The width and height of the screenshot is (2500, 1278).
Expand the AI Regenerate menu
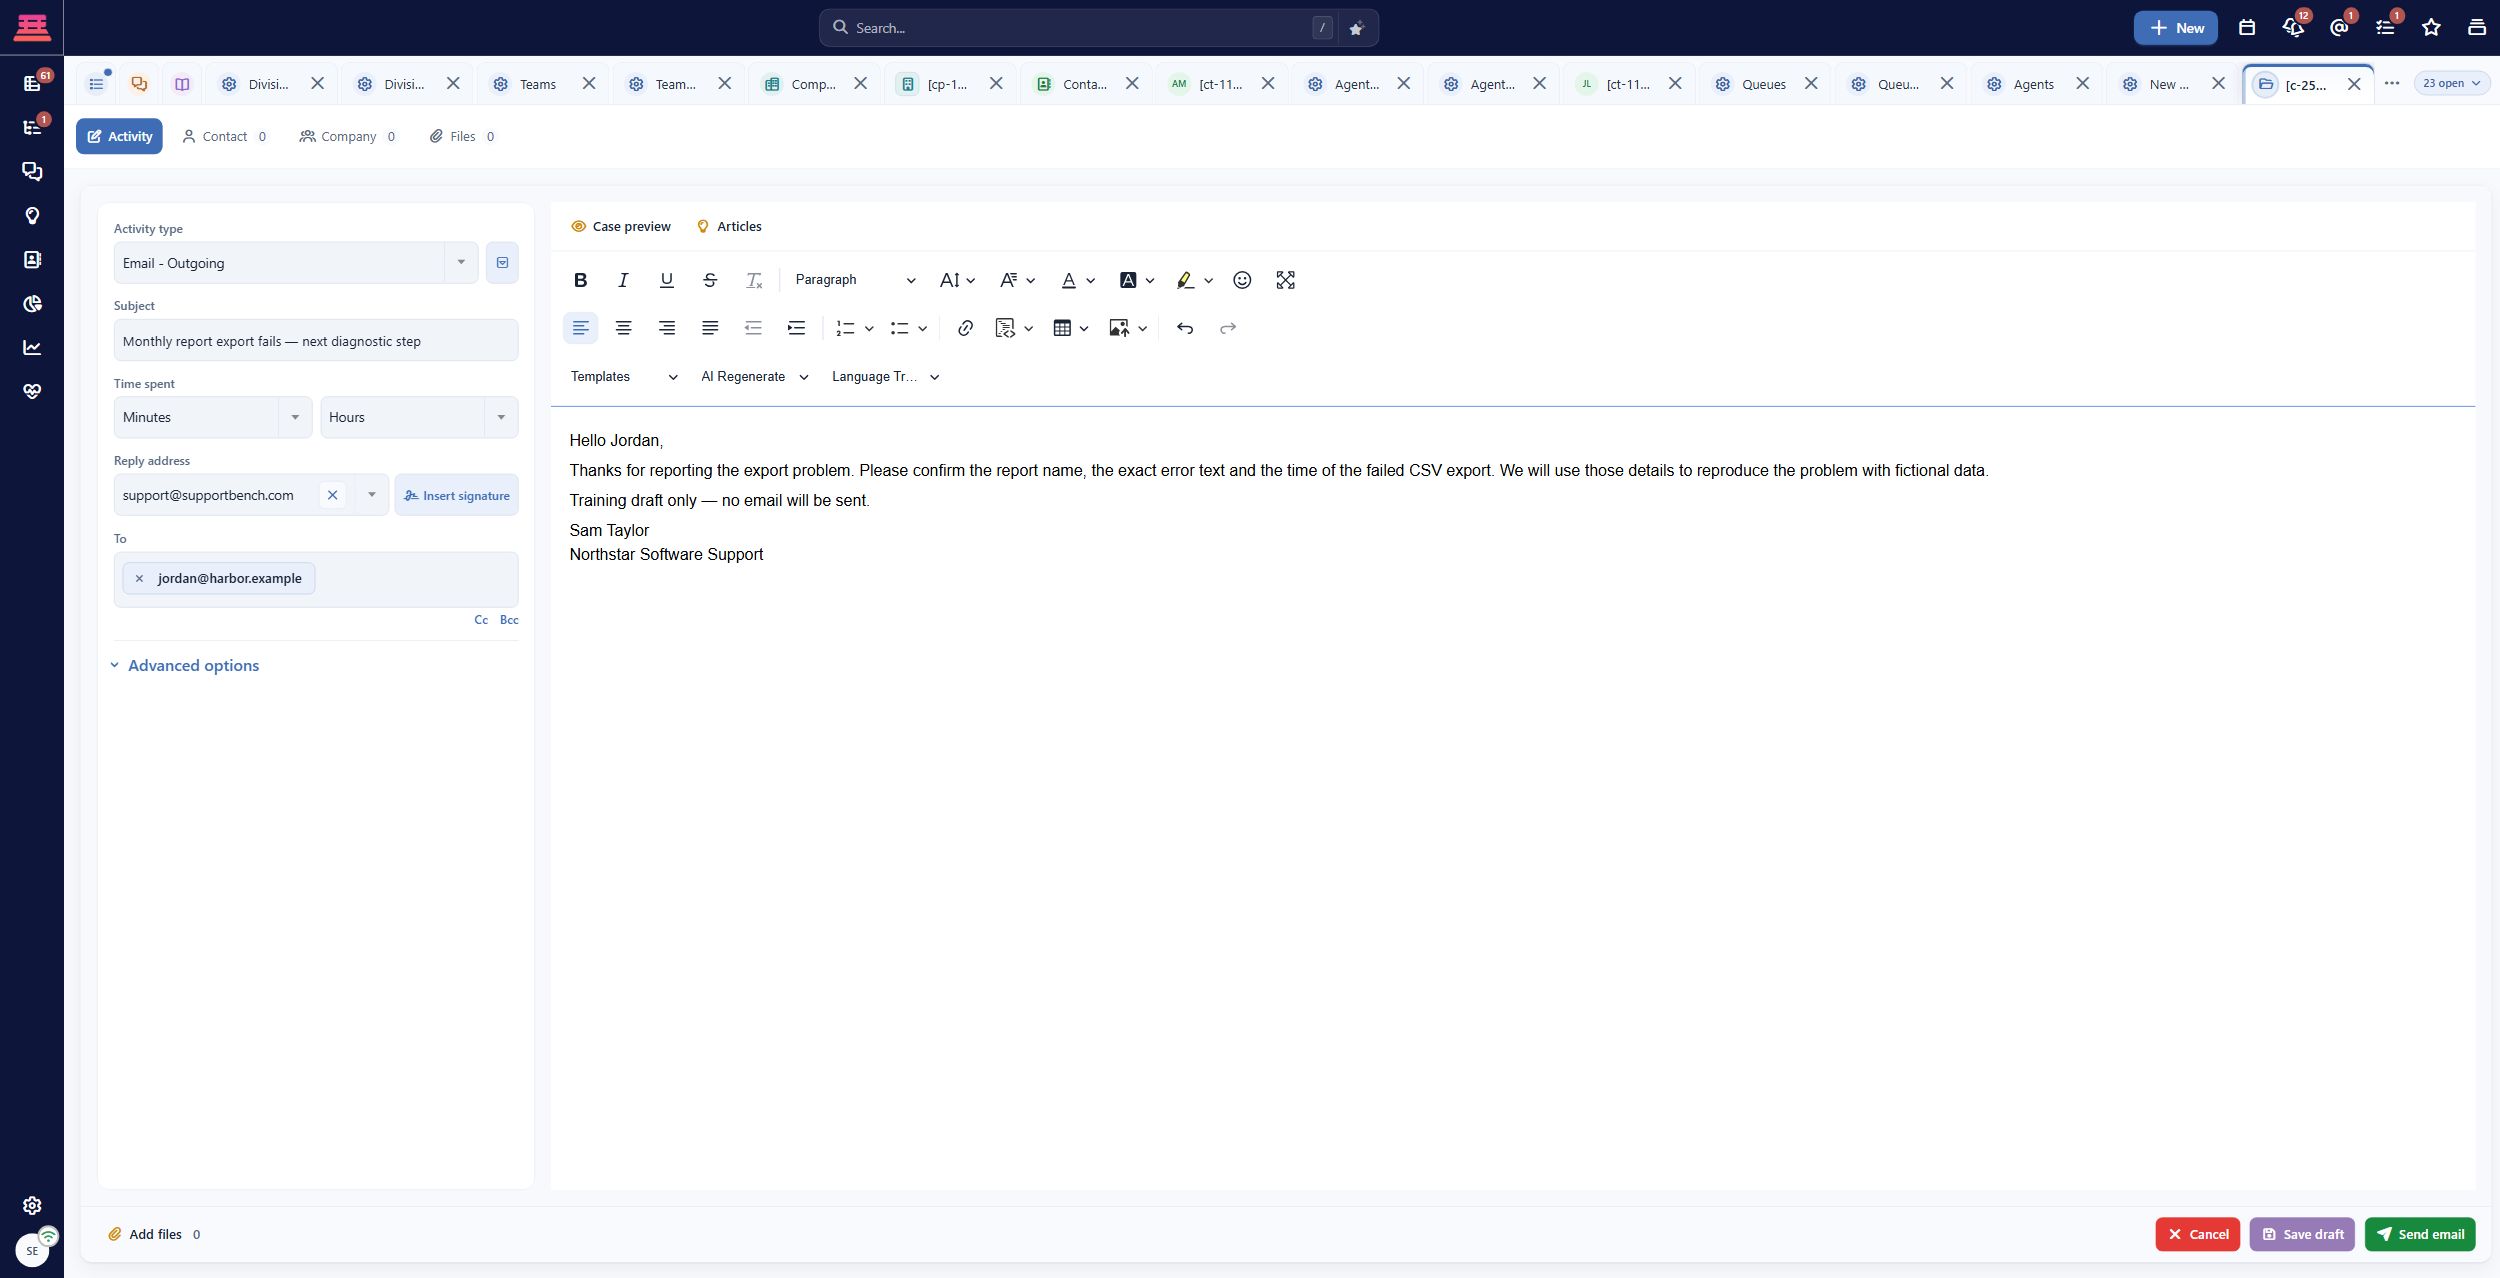click(755, 377)
